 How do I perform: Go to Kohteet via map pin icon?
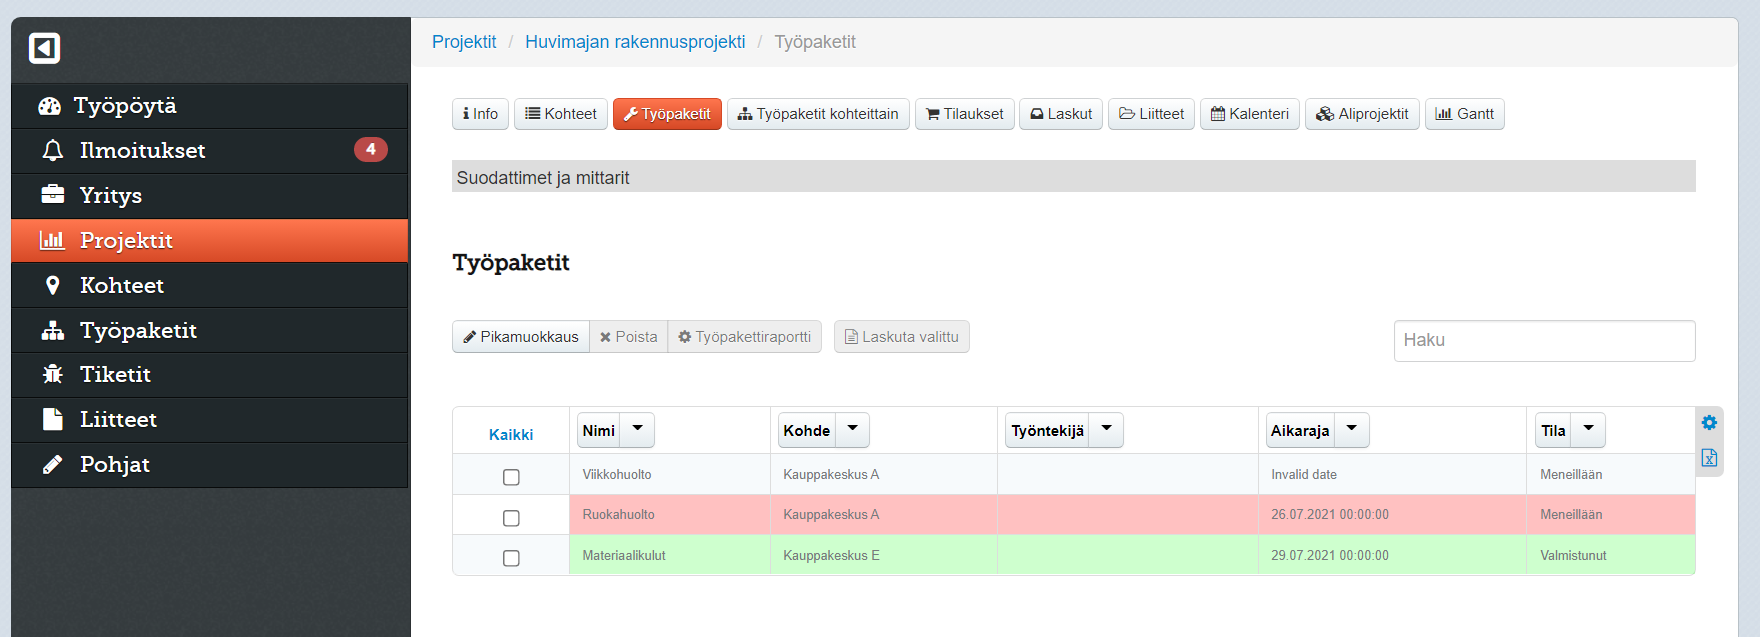(53, 285)
